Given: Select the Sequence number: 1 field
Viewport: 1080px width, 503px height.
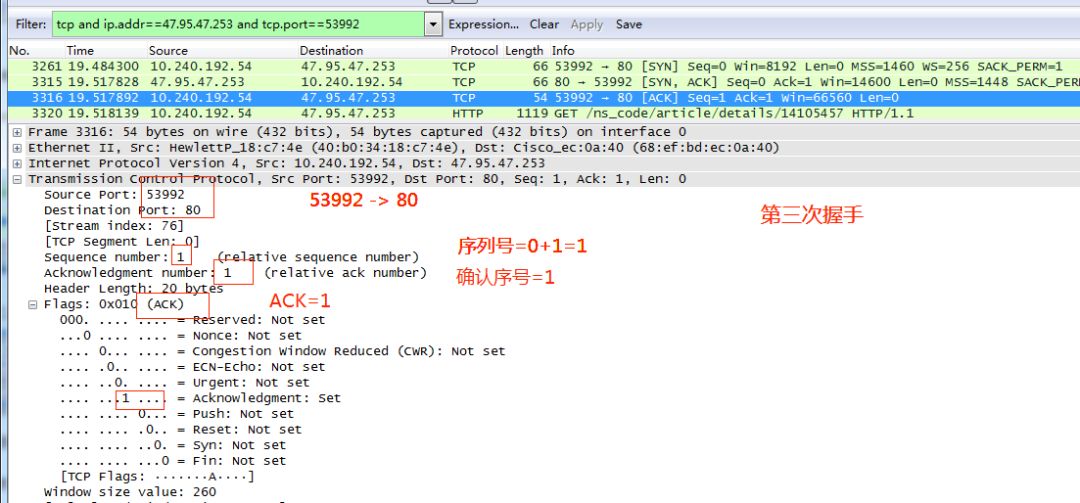Looking at the screenshot, I should tap(231, 257).
